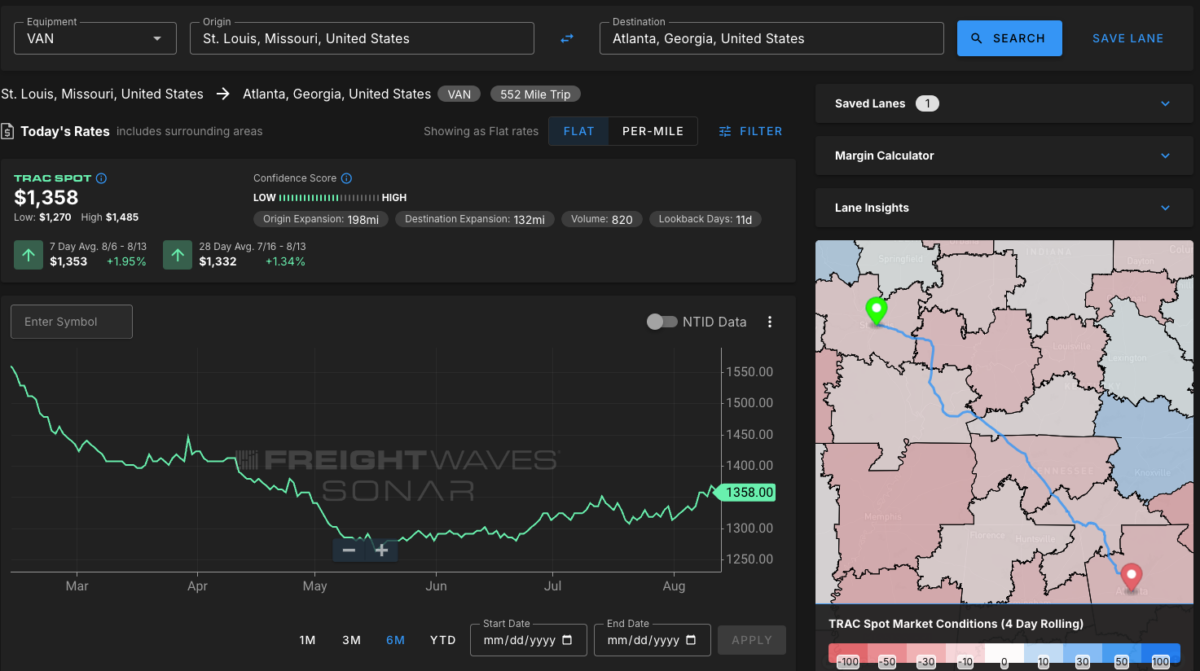Screen dimensions: 1200x671
Task: Open the chart three-dot options menu
Action: [x=770, y=322]
